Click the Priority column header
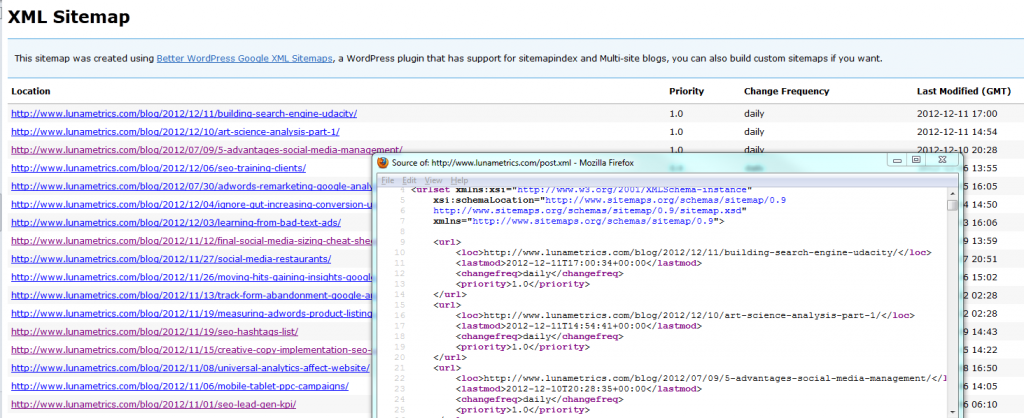The height and width of the screenshot is (418, 1024). coord(686,91)
